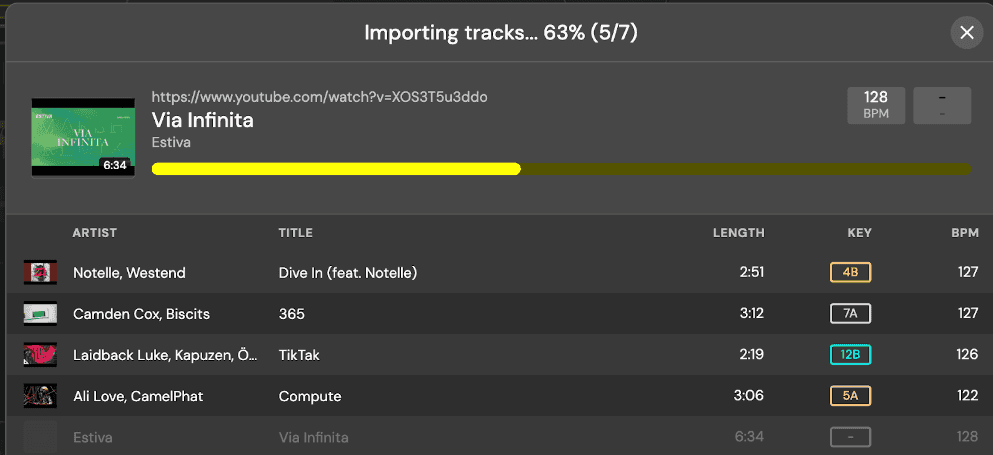
Task: Sort tracks by KEY column
Action: [859, 233]
